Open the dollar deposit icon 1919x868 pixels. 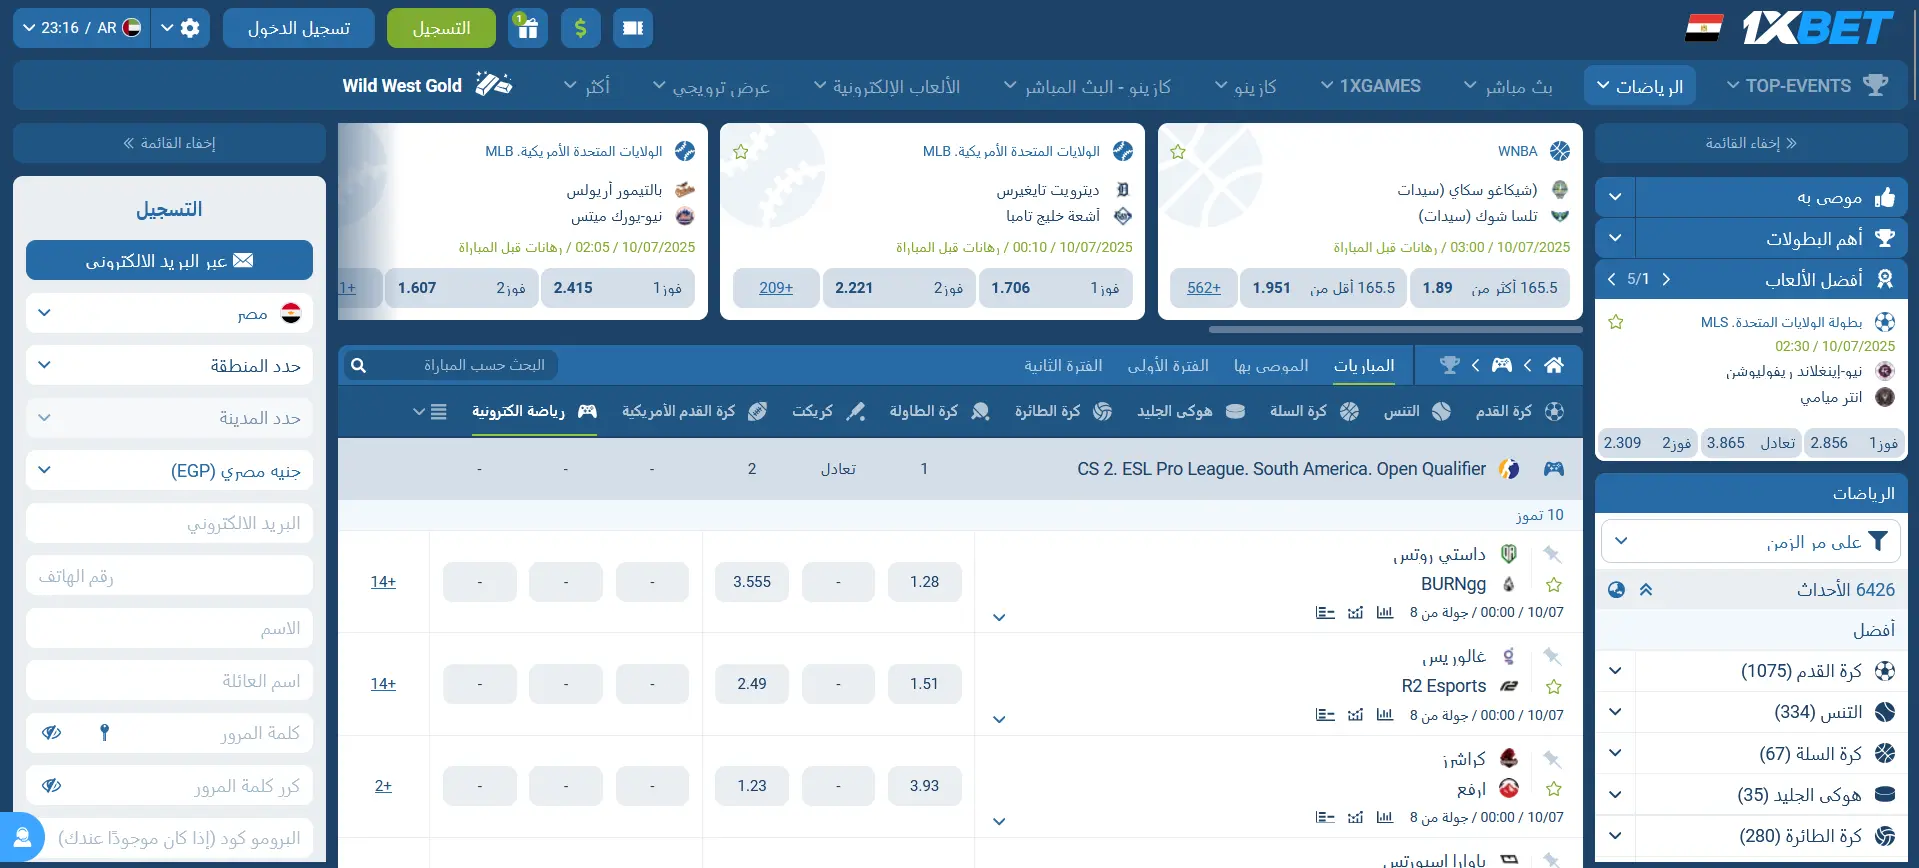pos(580,28)
